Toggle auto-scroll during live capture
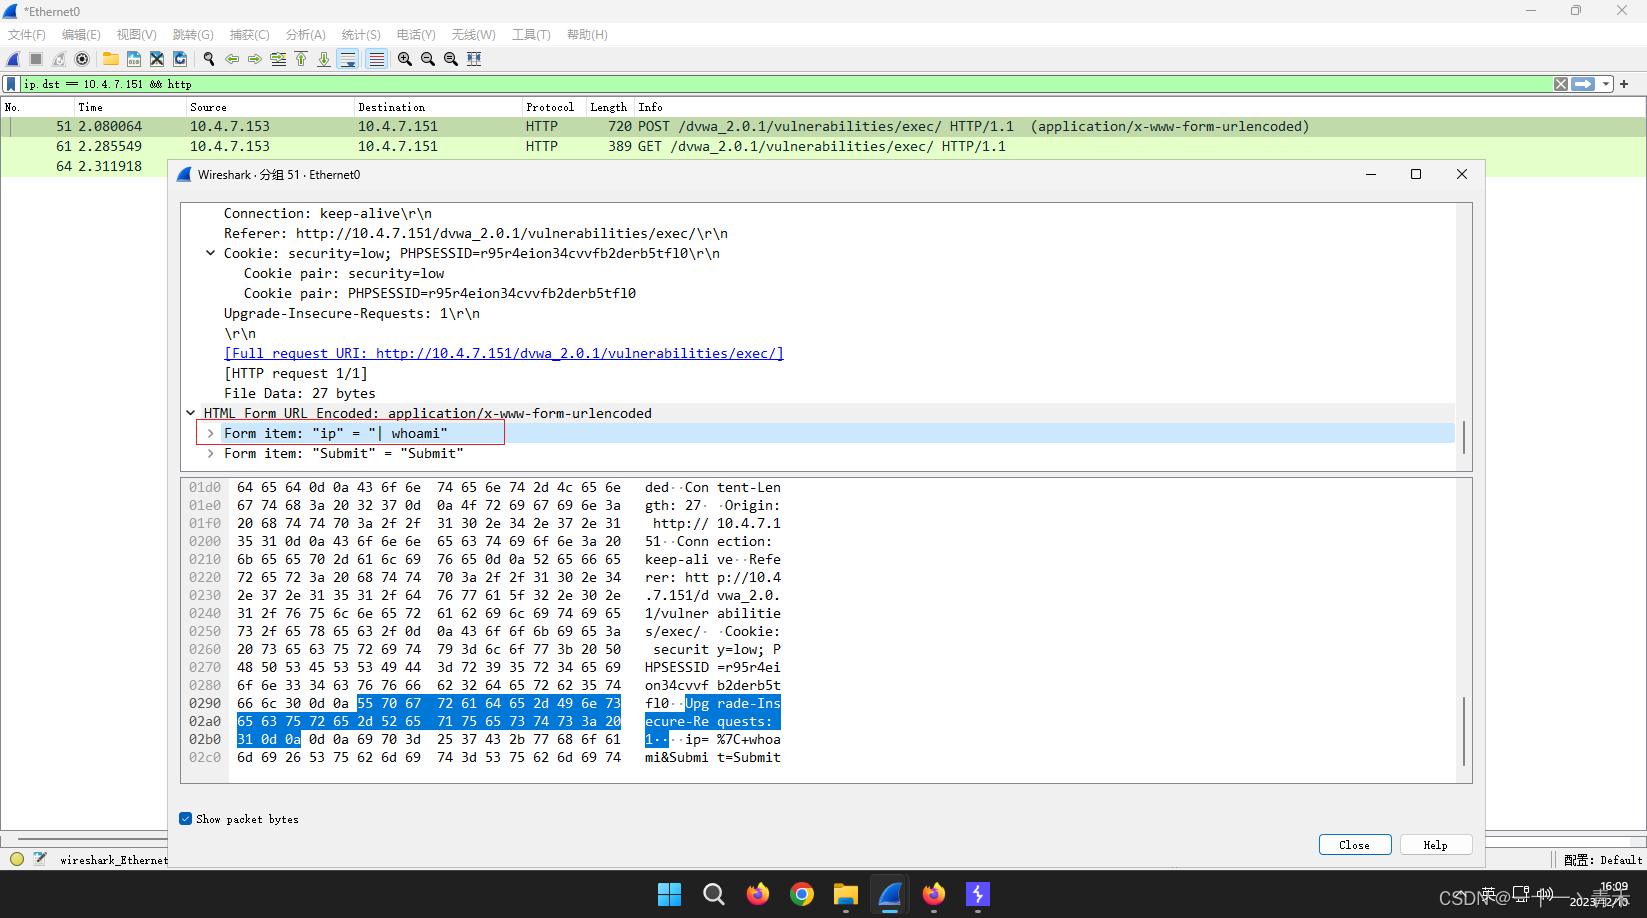1647x918 pixels. [348, 59]
